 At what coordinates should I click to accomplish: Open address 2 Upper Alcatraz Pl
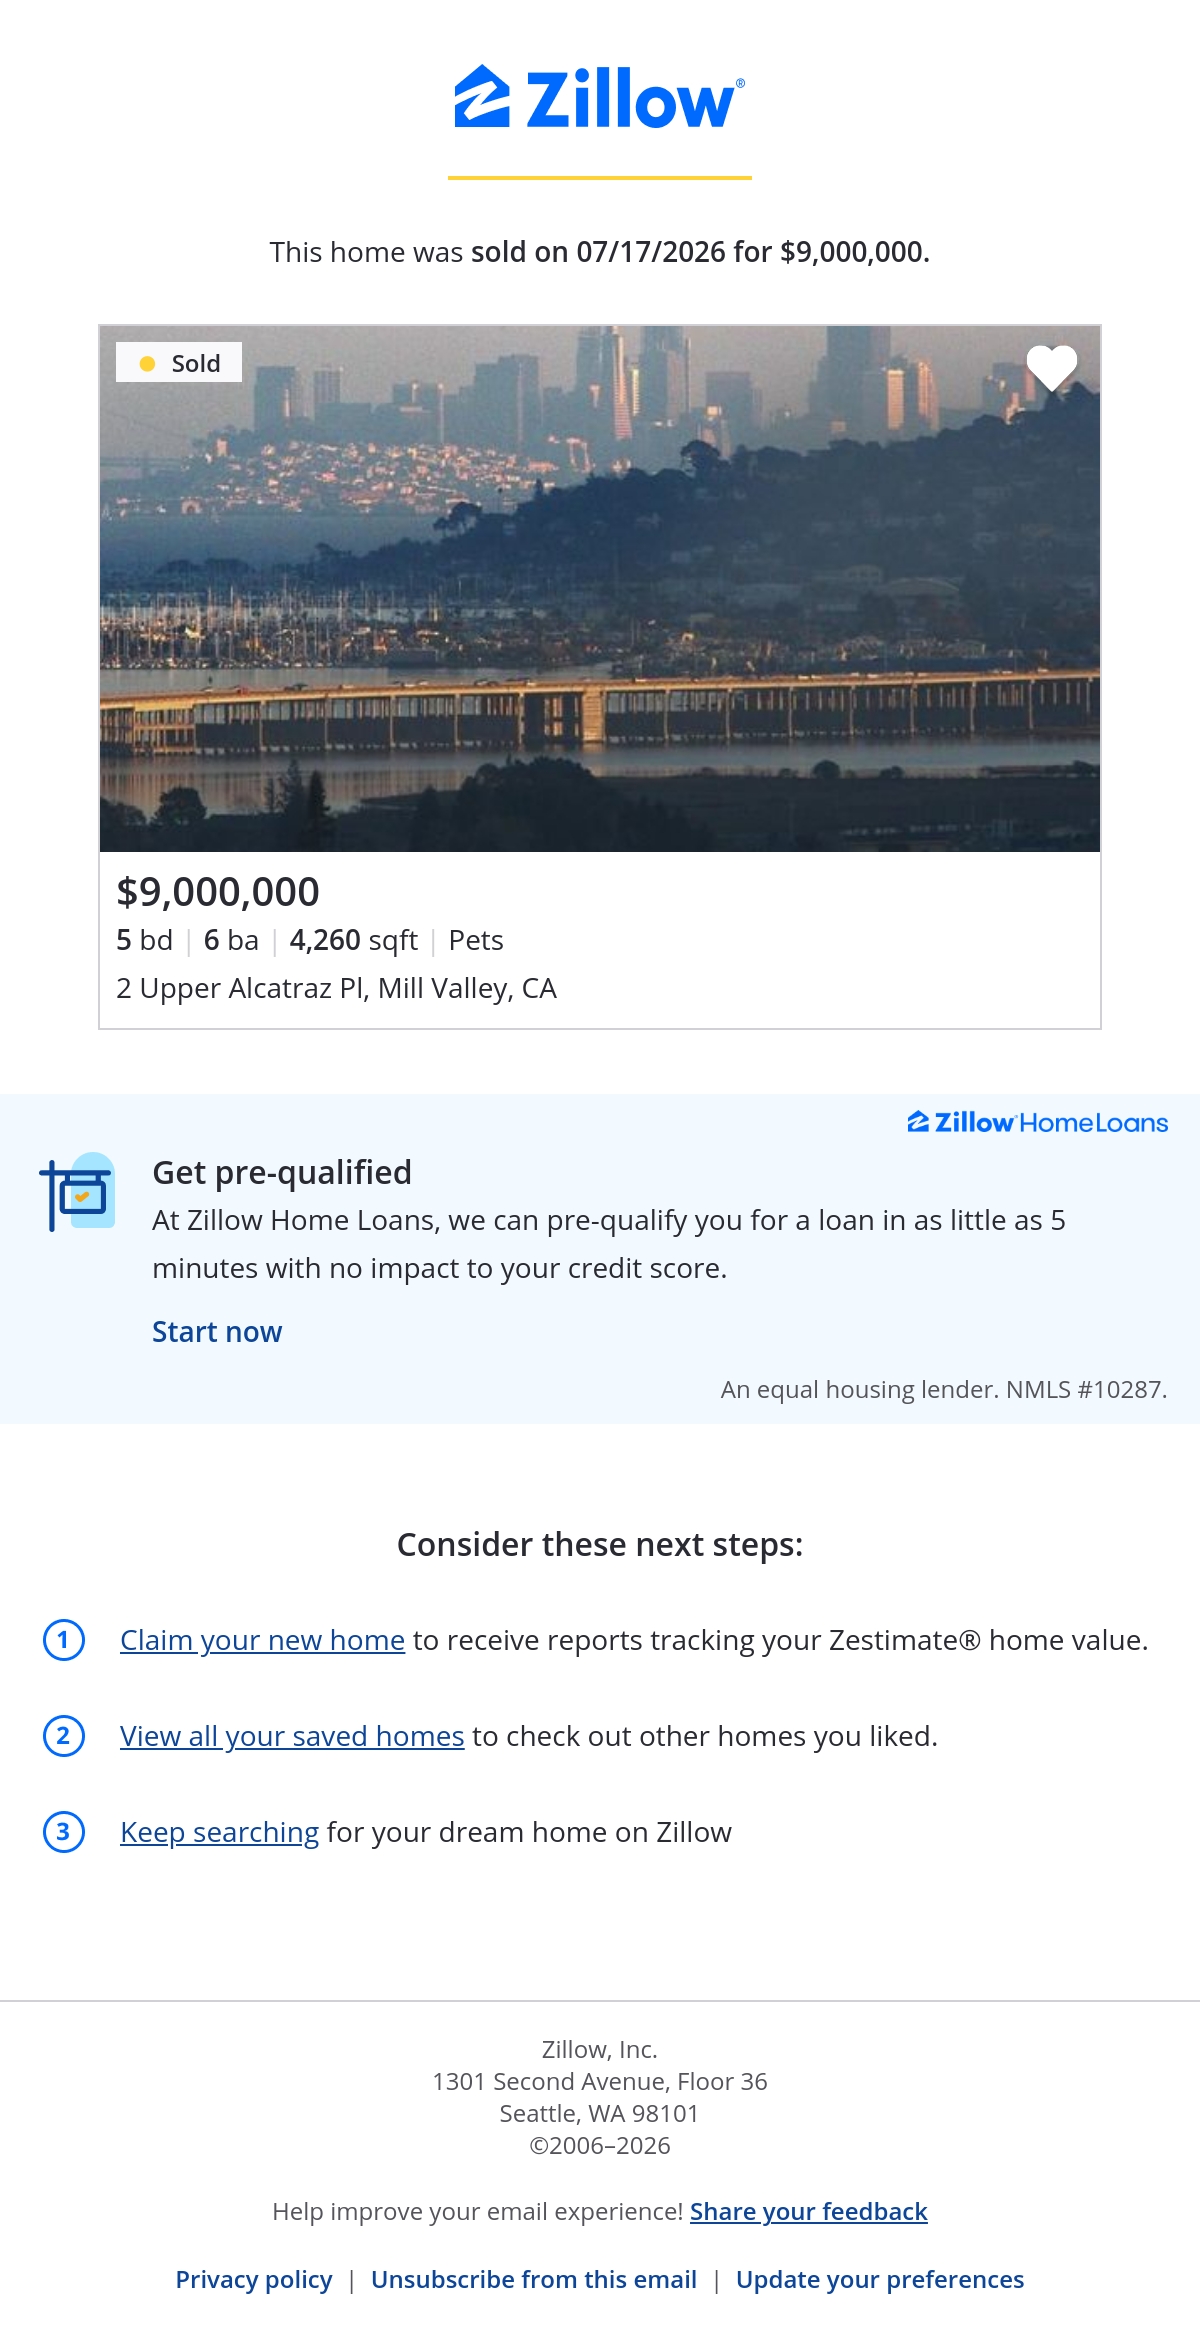[336, 988]
